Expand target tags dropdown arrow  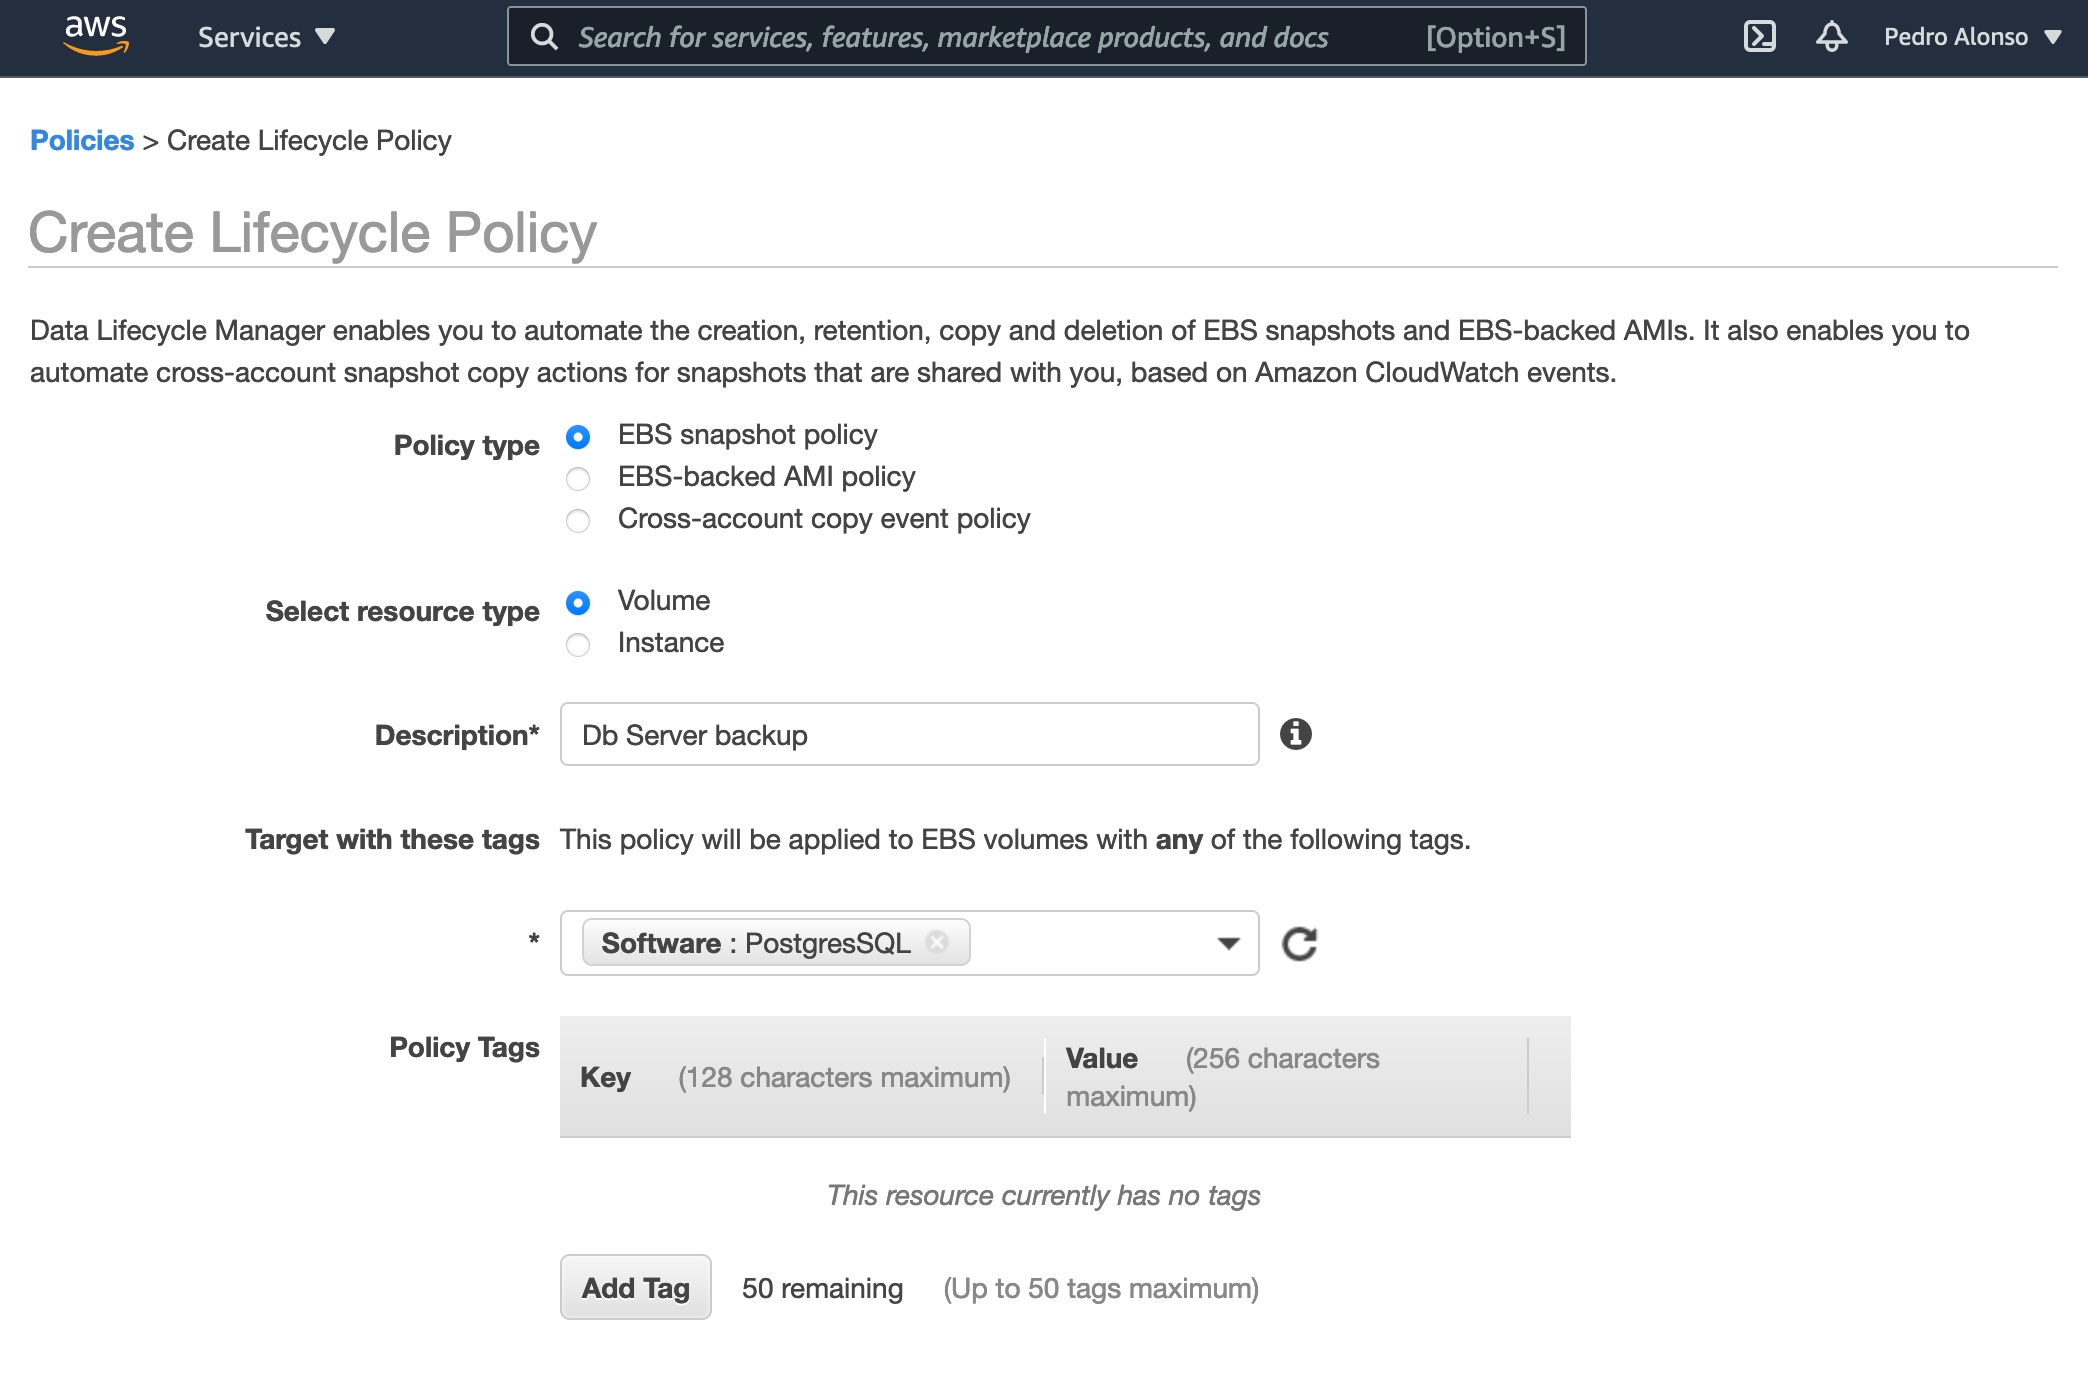click(x=1228, y=943)
